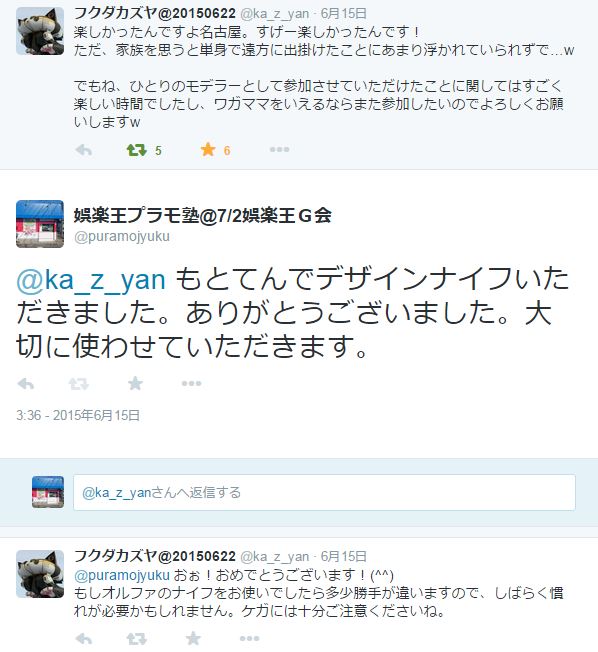The image size is (598, 652).
Task: Open more options on the bottom reply
Action: tap(249, 638)
